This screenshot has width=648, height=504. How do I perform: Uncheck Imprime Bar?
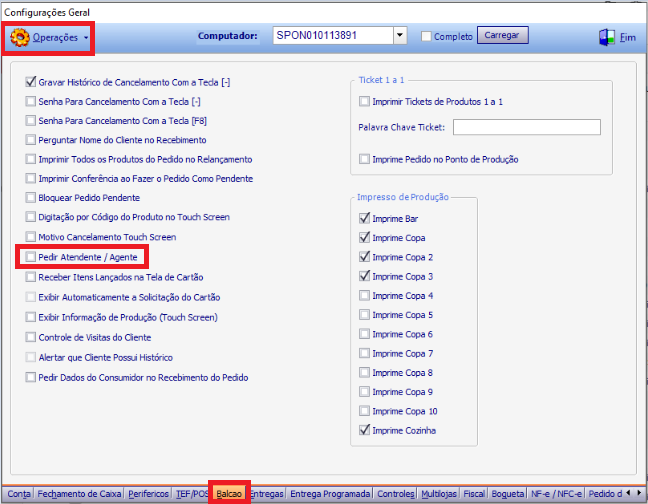(x=364, y=218)
